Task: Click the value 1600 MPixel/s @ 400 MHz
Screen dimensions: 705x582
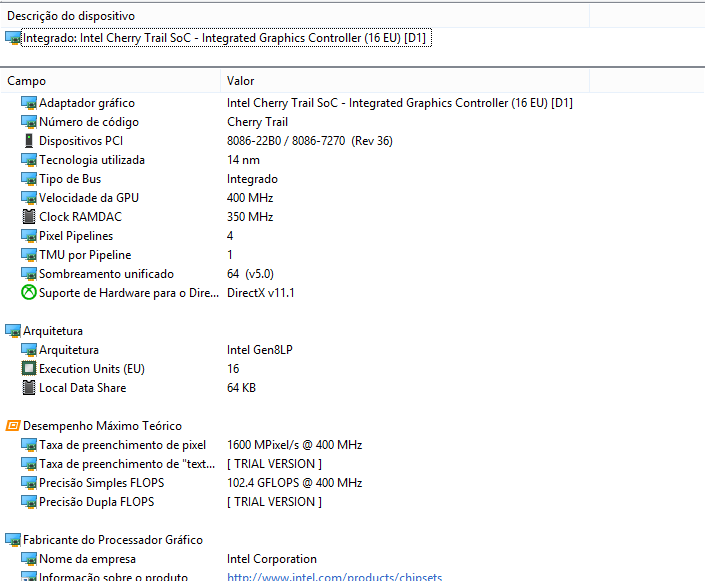Action: 294,445
